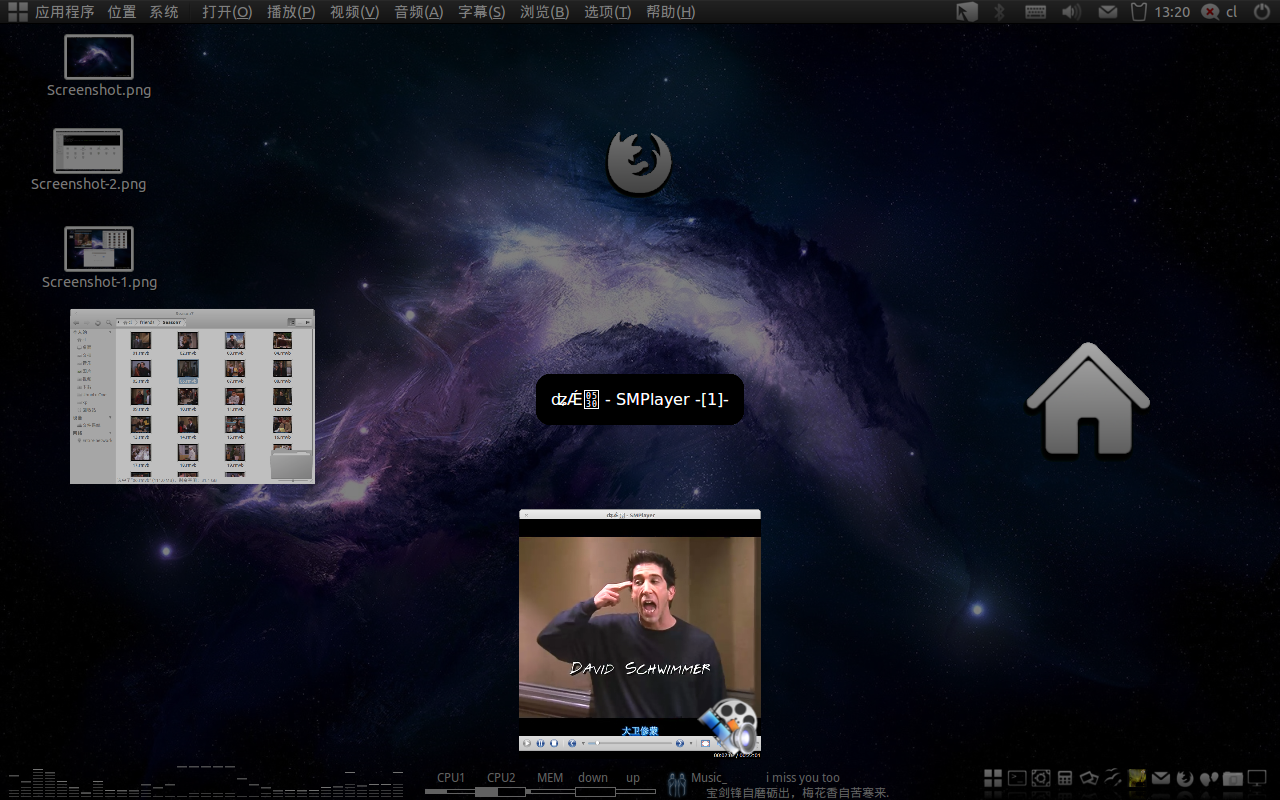
Task: Open the 浏览(B) browse menu
Action: pos(545,12)
